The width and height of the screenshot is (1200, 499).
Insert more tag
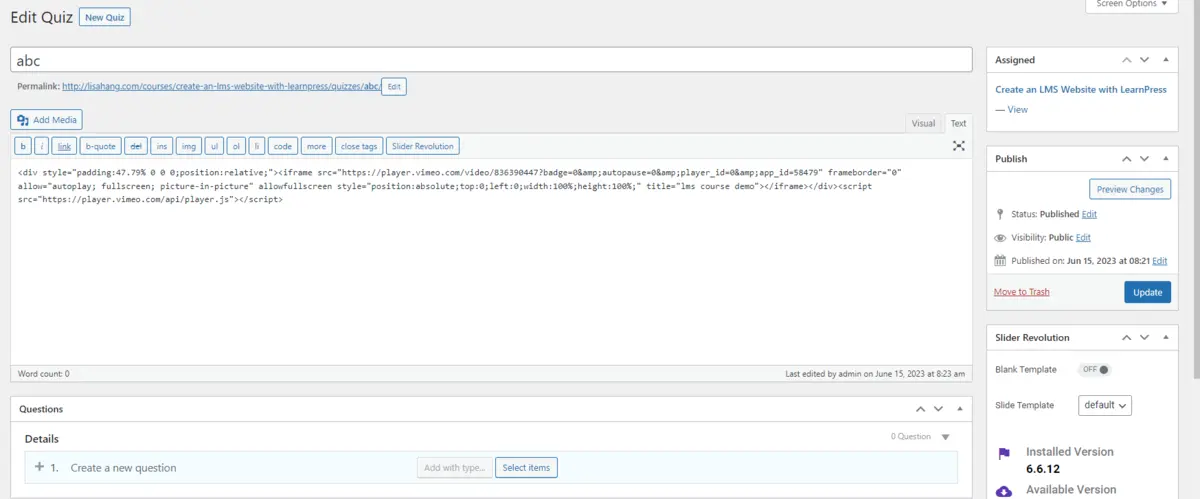coord(316,146)
